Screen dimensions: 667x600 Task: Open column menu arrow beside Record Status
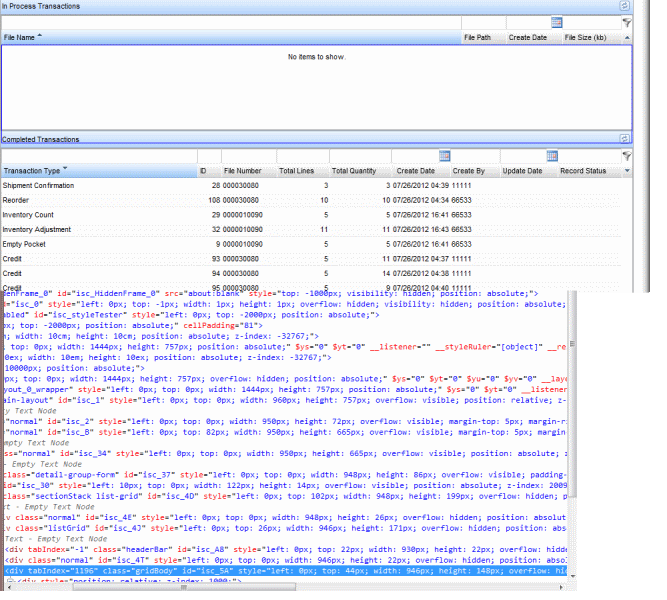coord(626,171)
